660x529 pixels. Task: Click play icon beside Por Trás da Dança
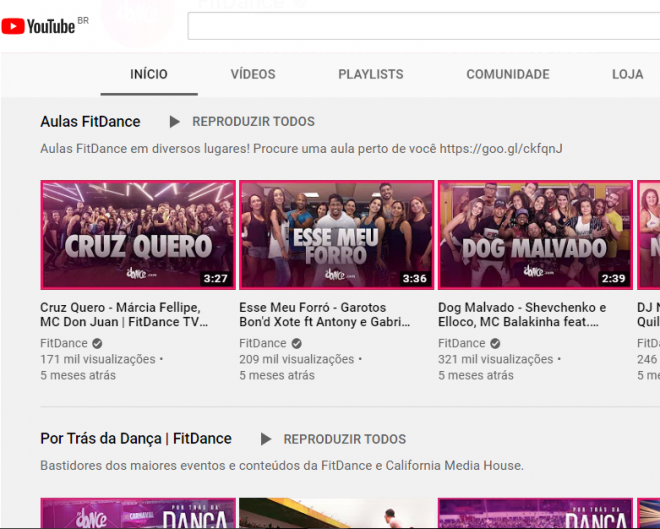(266, 439)
